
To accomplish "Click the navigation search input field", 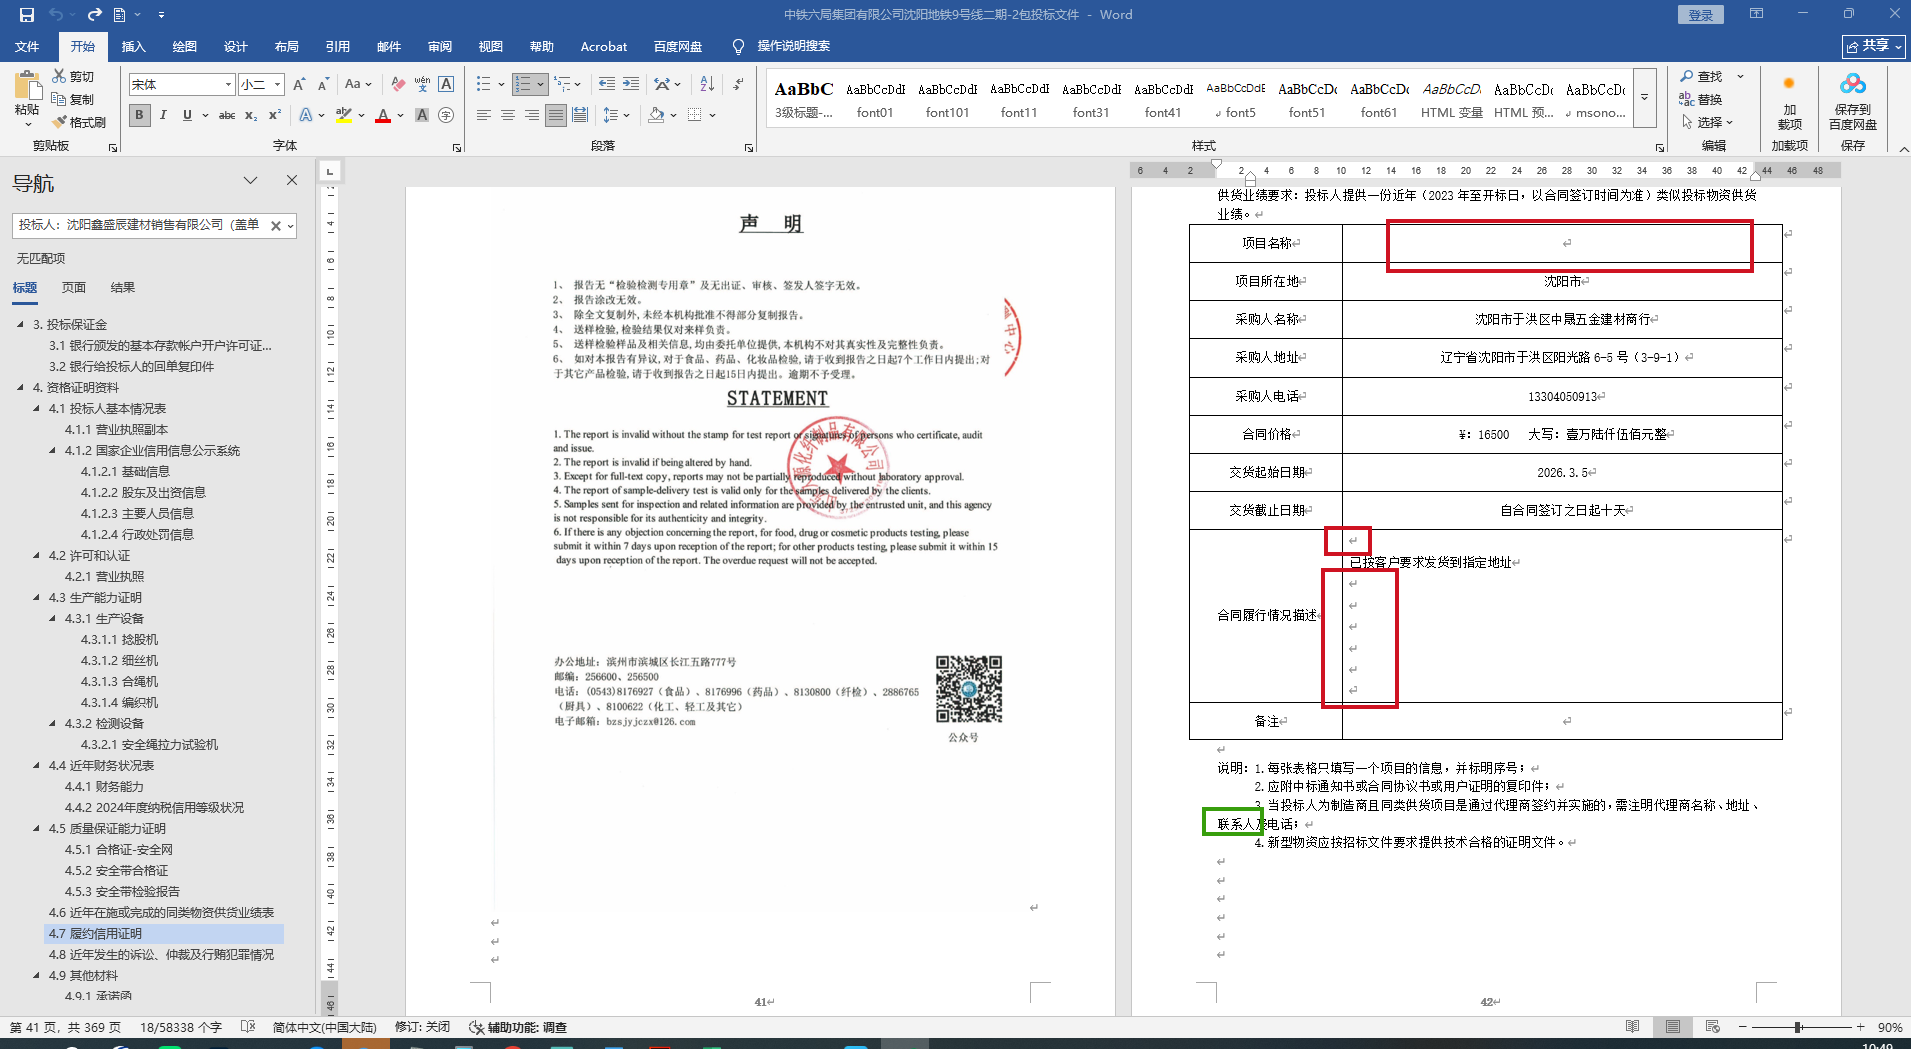I will pyautogui.click(x=141, y=226).
